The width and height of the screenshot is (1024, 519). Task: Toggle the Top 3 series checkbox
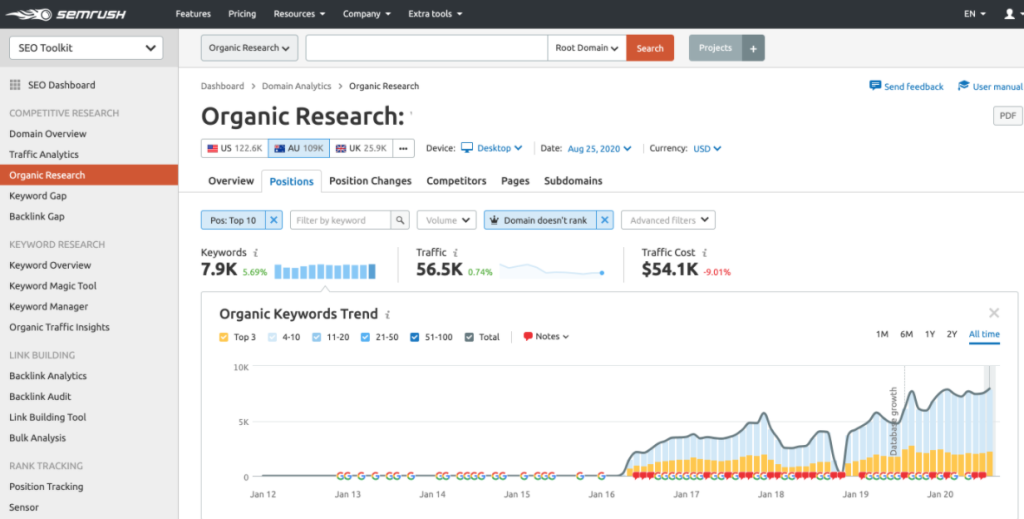(x=224, y=338)
